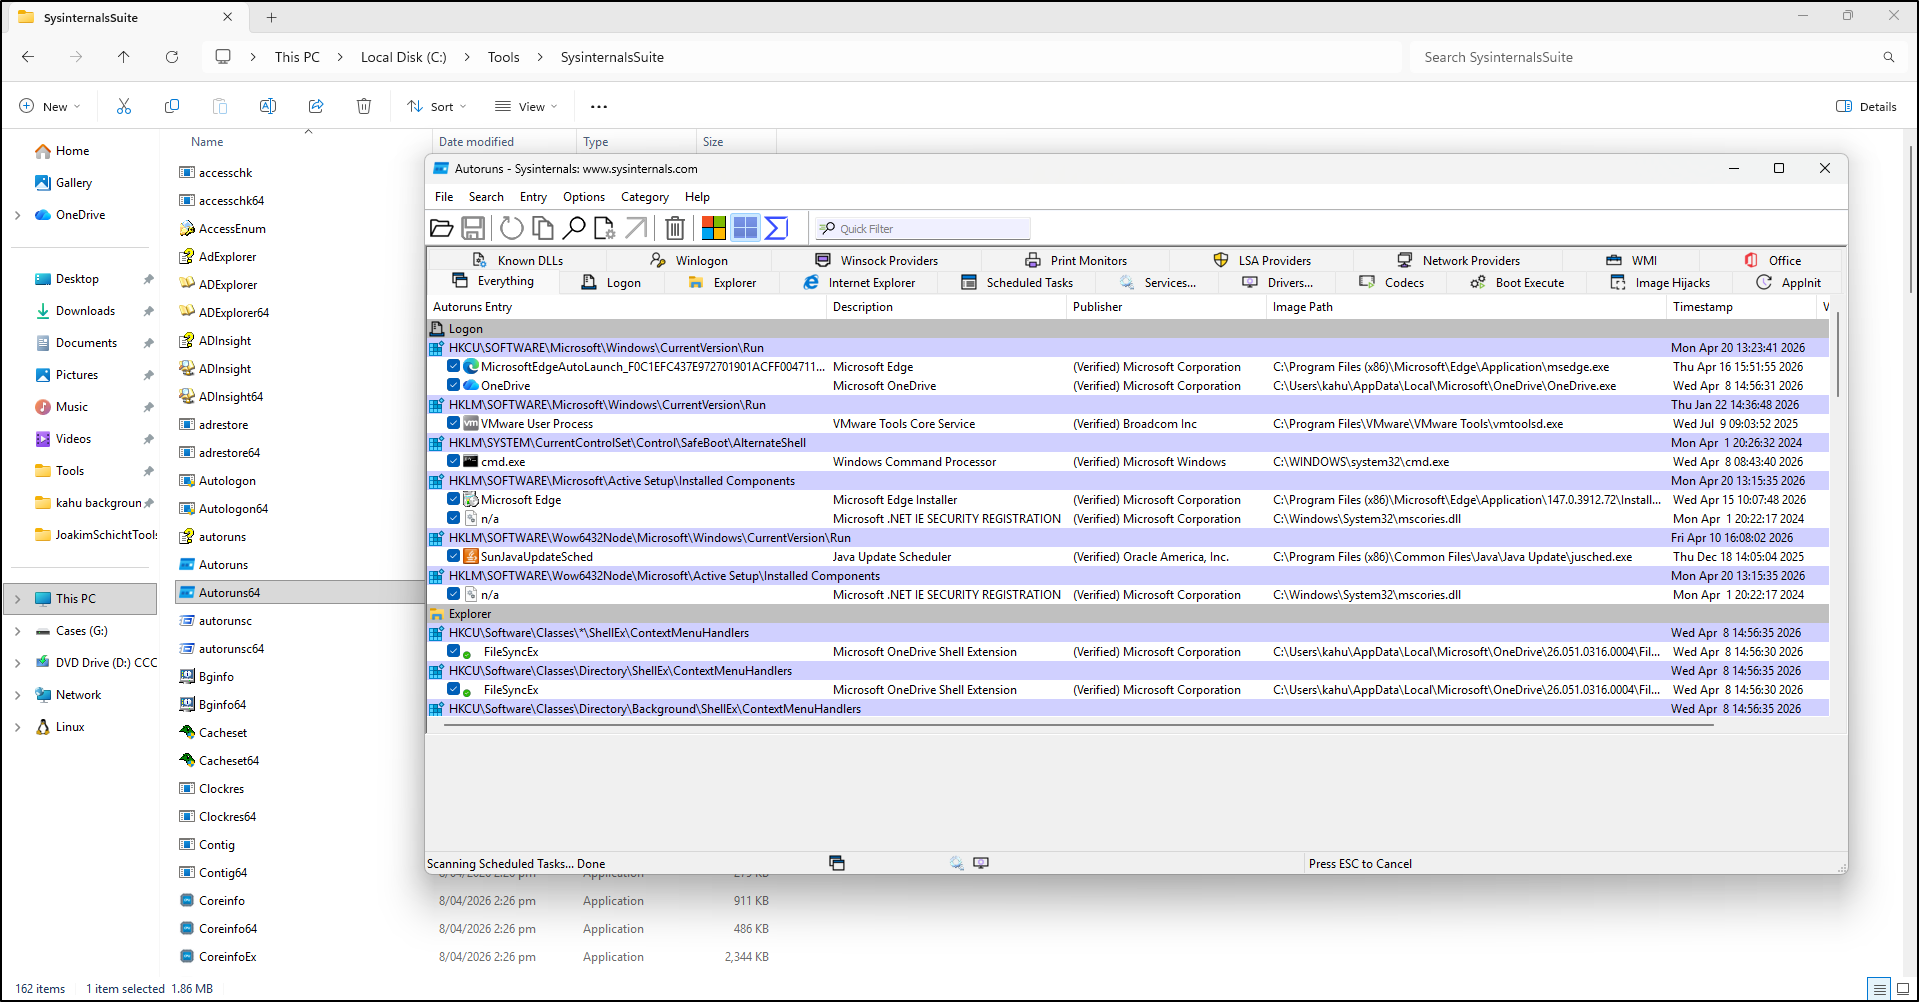The height and width of the screenshot is (1002, 1919).
Task: Sort by the Timestamp column header
Action: click(1742, 307)
